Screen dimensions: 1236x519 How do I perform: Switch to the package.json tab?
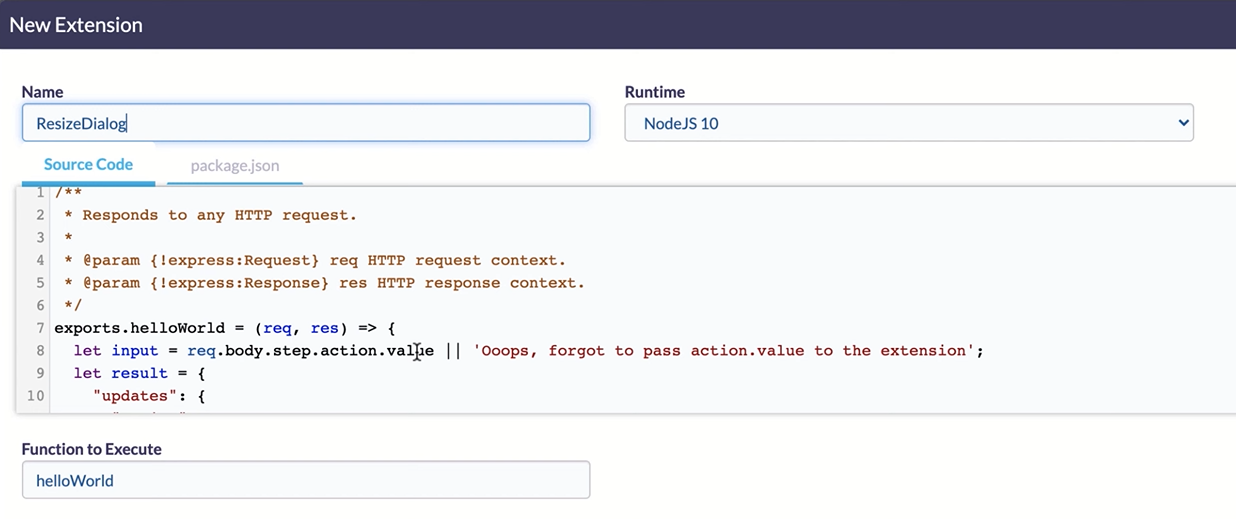(x=235, y=166)
